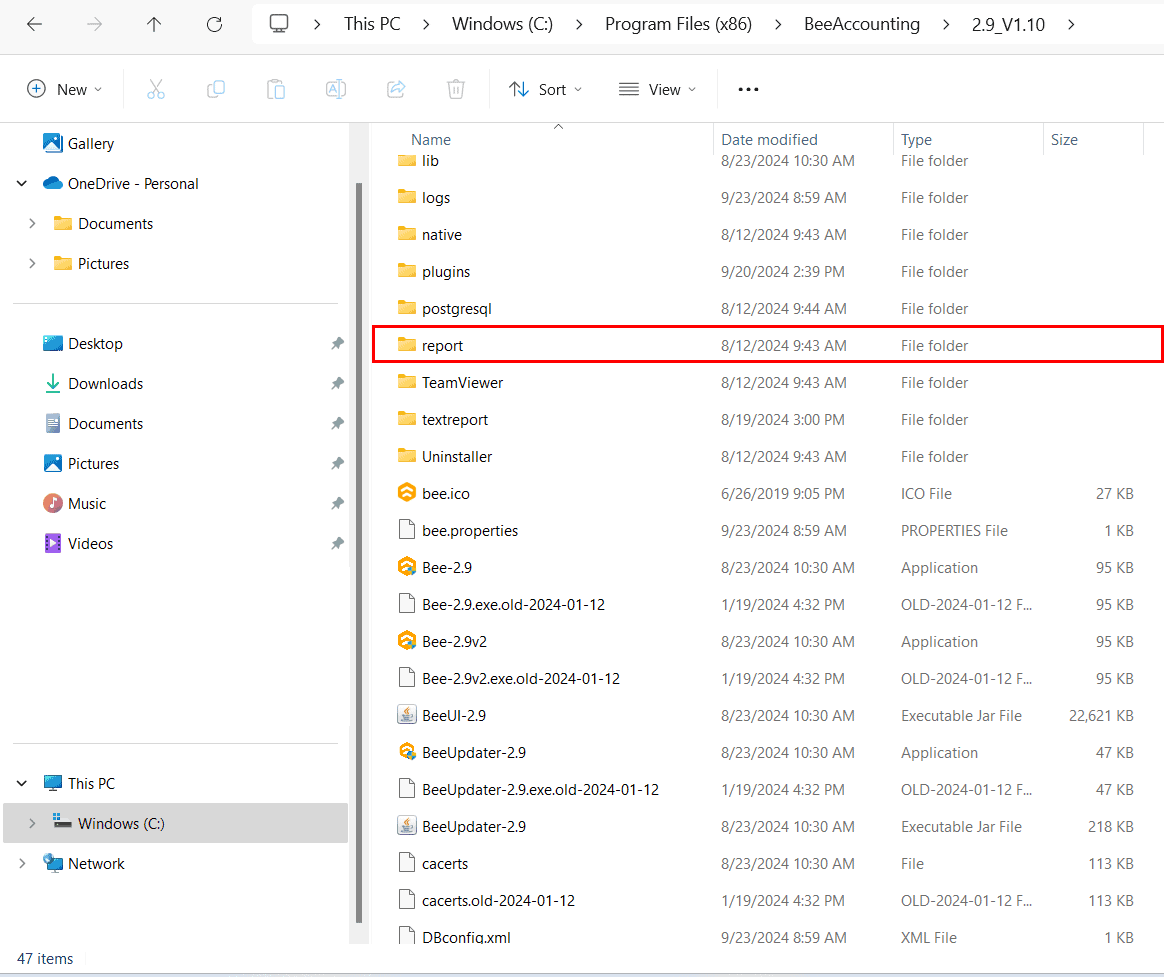Open the New item dropdown
Screen dimensions: 1164x977
[x=65, y=89]
